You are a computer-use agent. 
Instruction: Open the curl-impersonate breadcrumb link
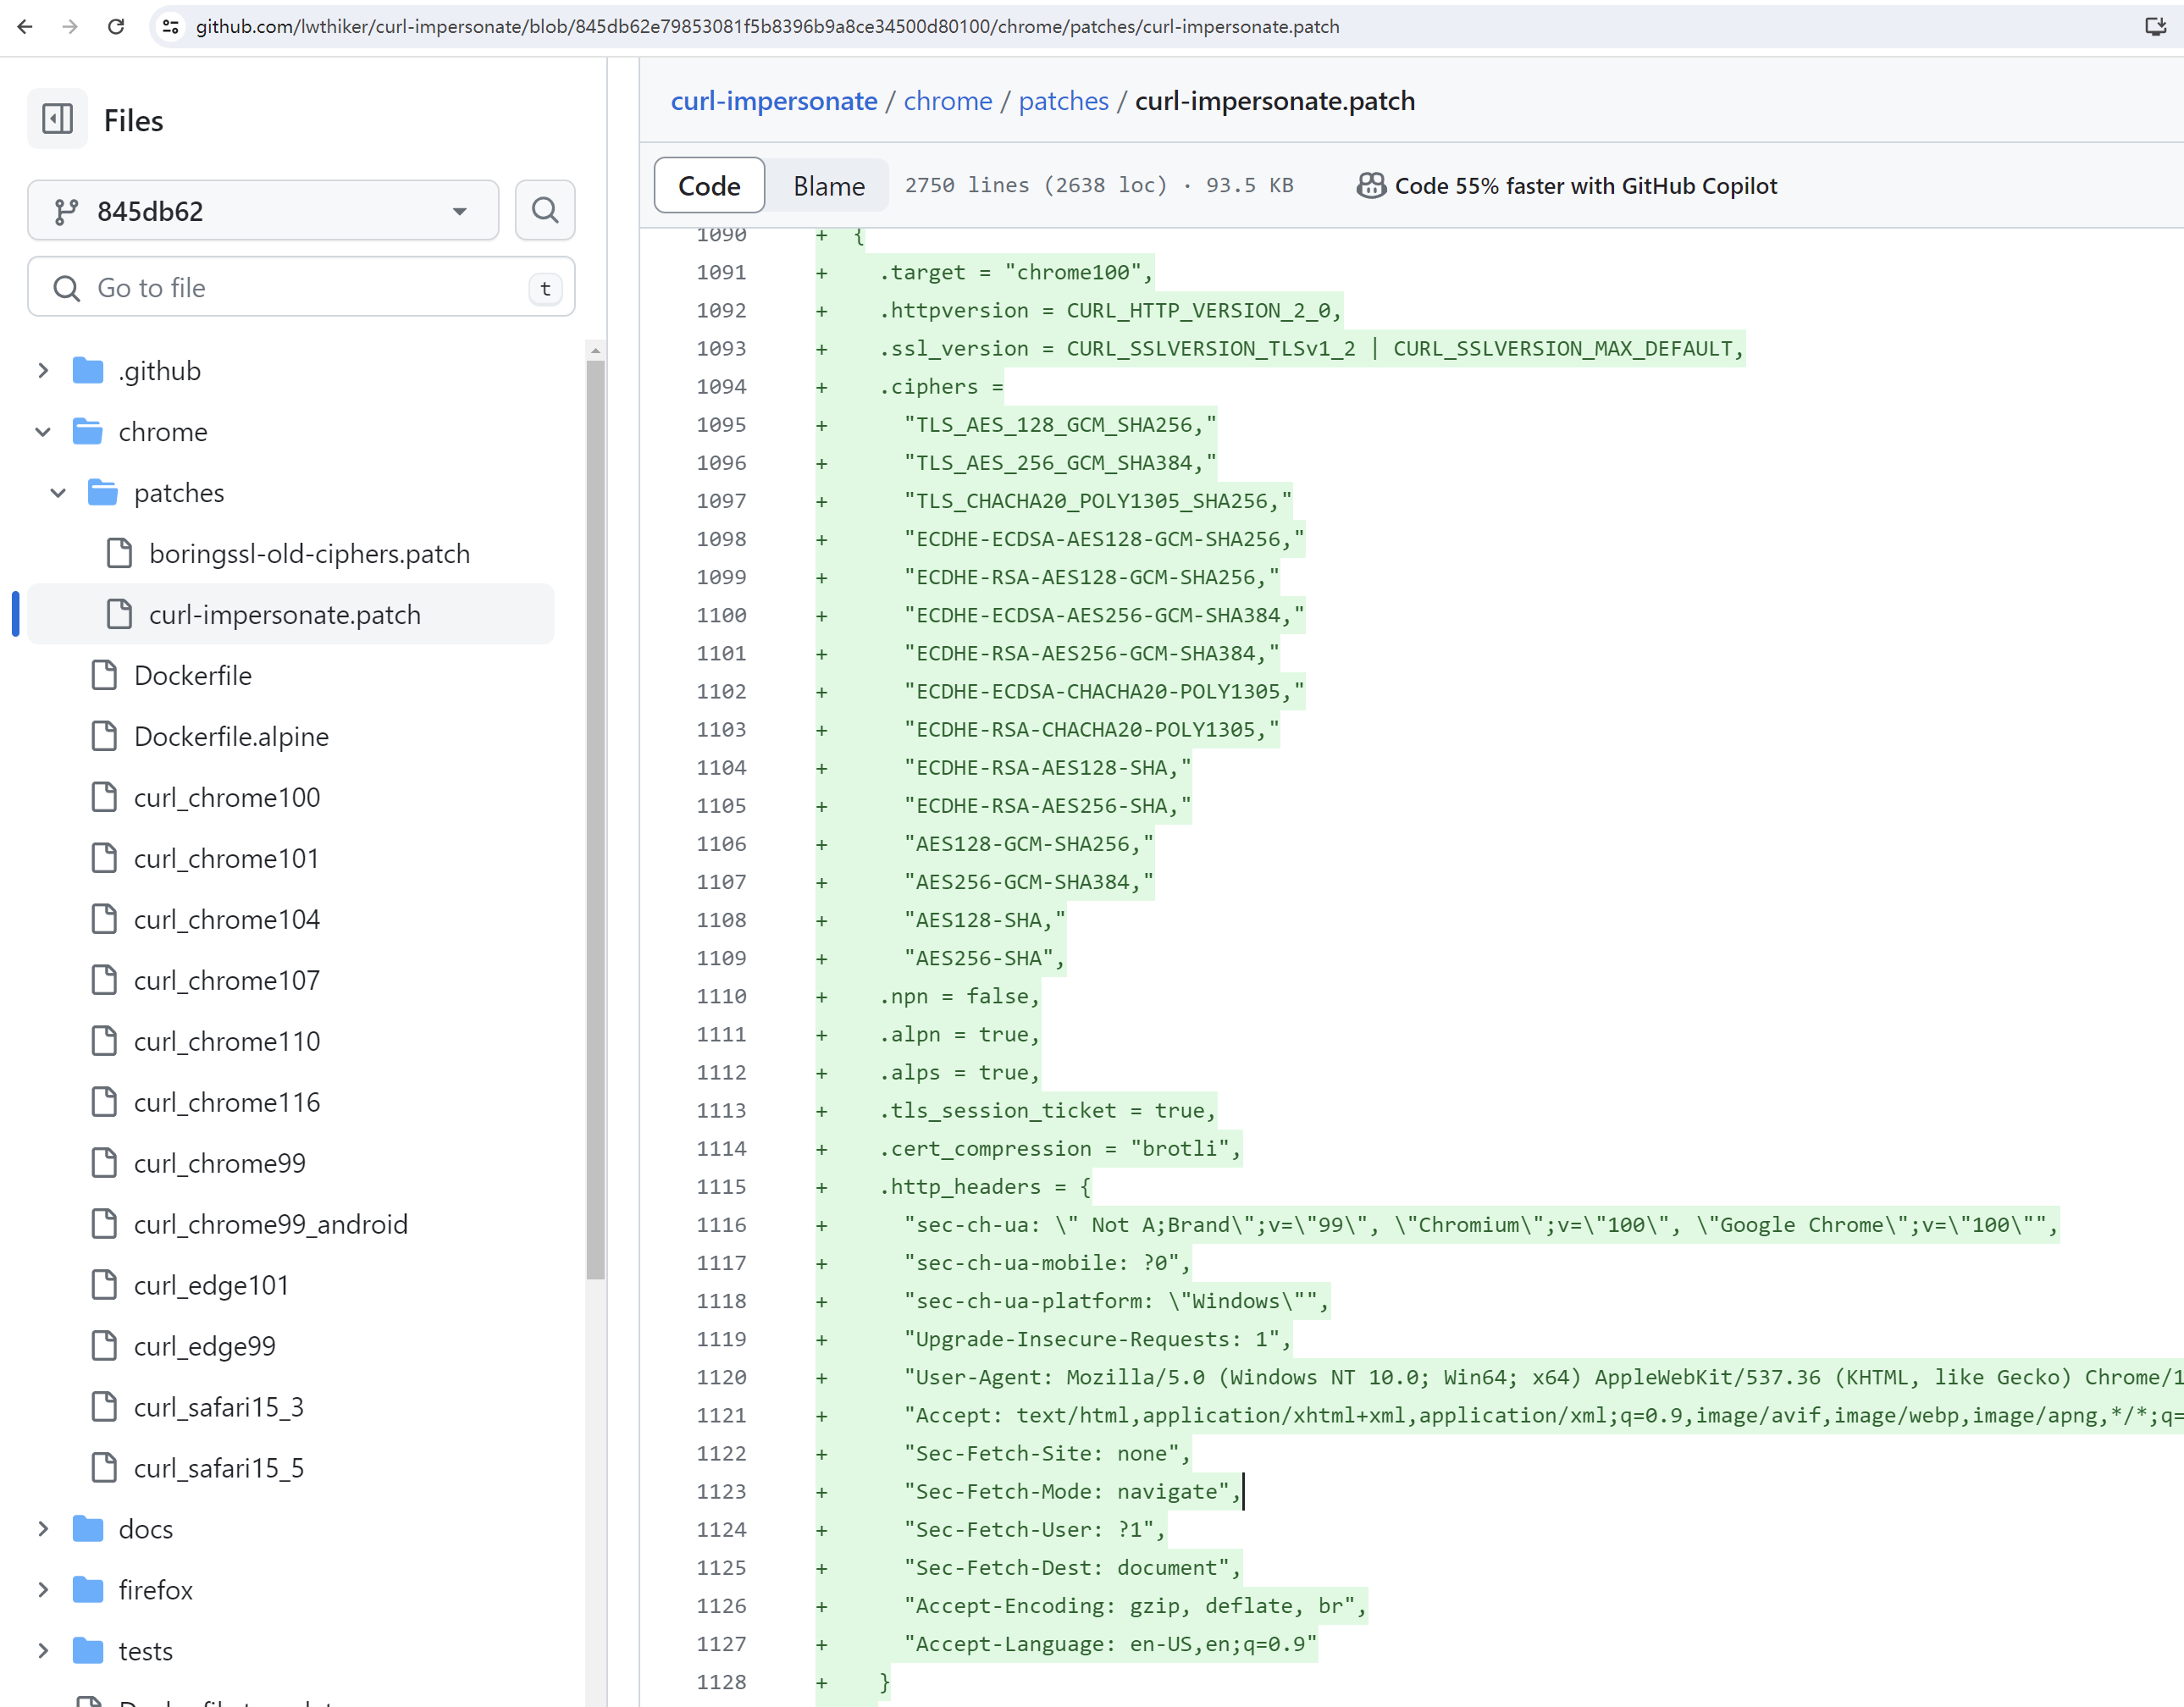pos(773,101)
